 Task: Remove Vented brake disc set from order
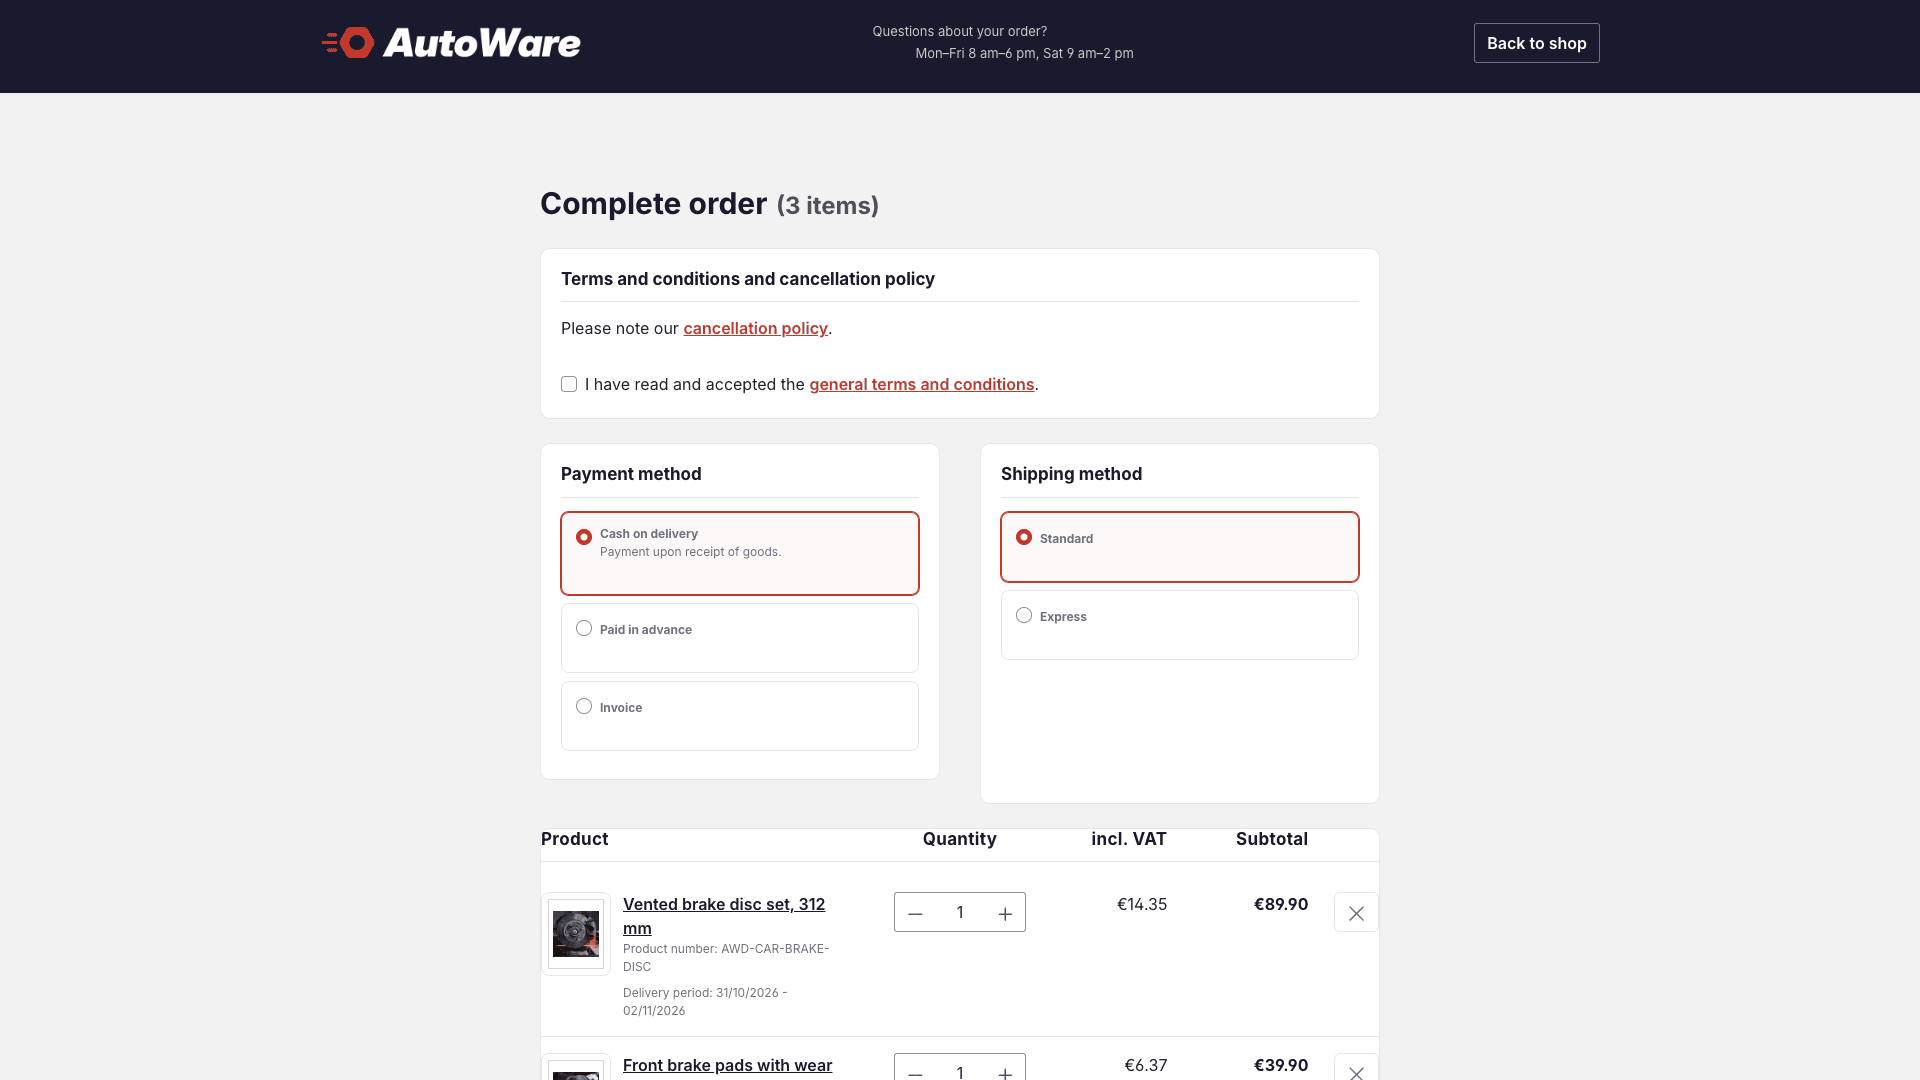(x=1356, y=913)
